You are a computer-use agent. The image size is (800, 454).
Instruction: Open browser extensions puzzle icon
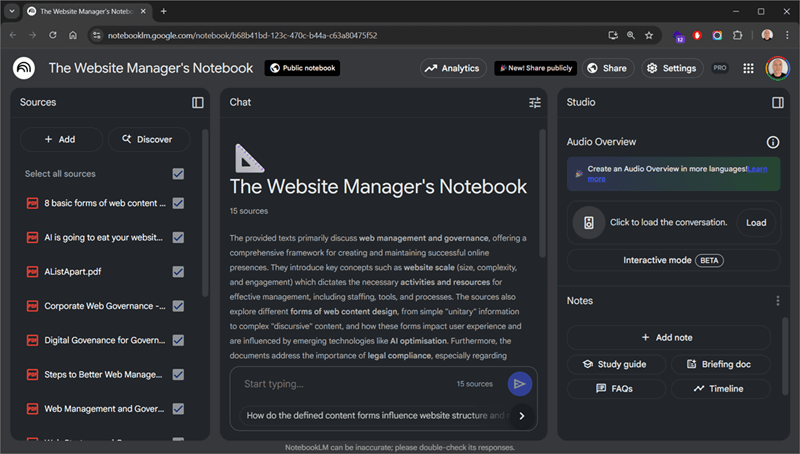click(737, 35)
